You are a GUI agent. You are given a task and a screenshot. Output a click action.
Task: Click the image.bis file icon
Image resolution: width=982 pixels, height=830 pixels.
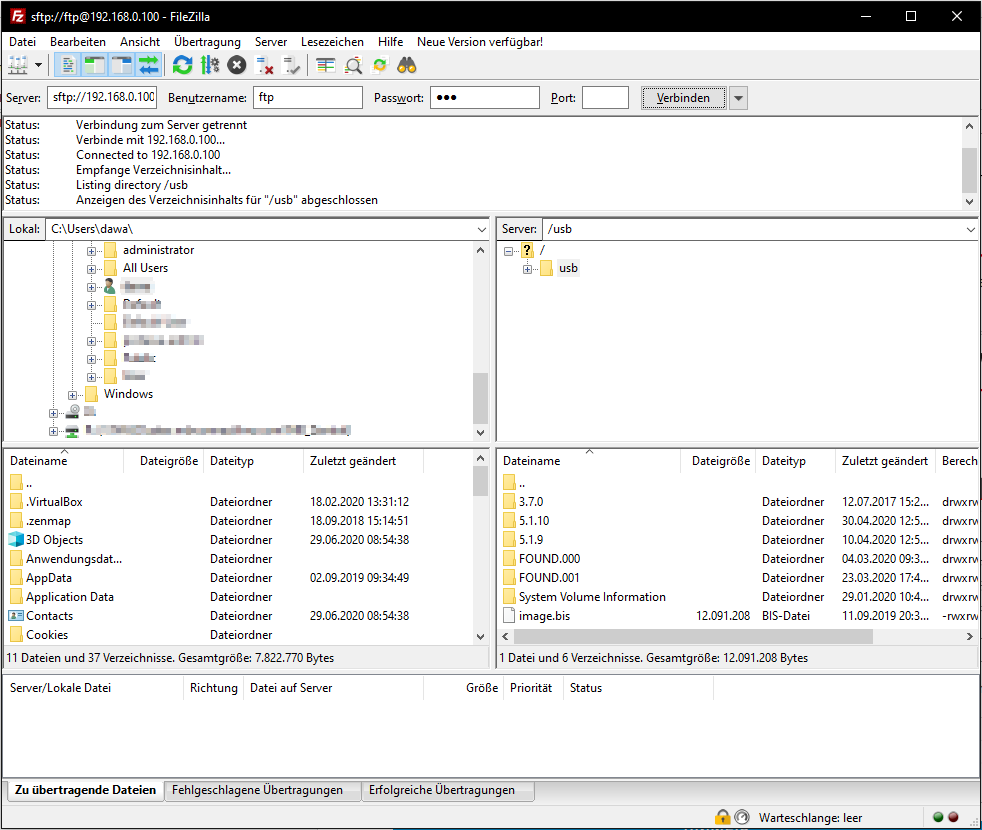pyautogui.click(x=509, y=616)
